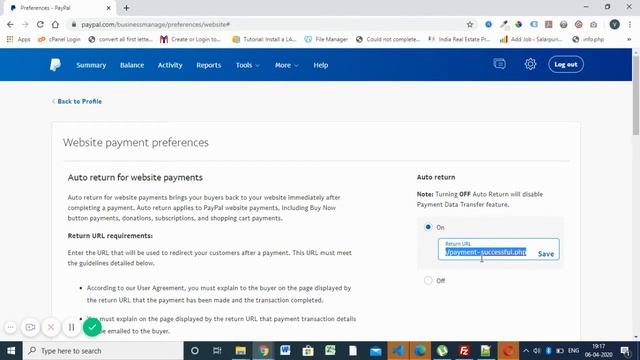Open Microsoft Store from taskbar
Screen dimensions: 640x360
(308, 351)
